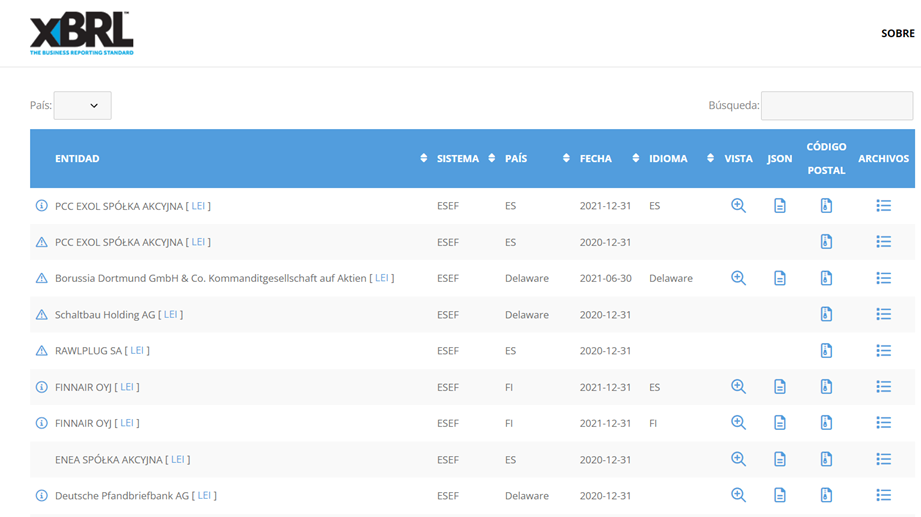Download zip package for Schaltbau Holding AG
Image resolution: width=921 pixels, height=517 pixels.
point(826,314)
